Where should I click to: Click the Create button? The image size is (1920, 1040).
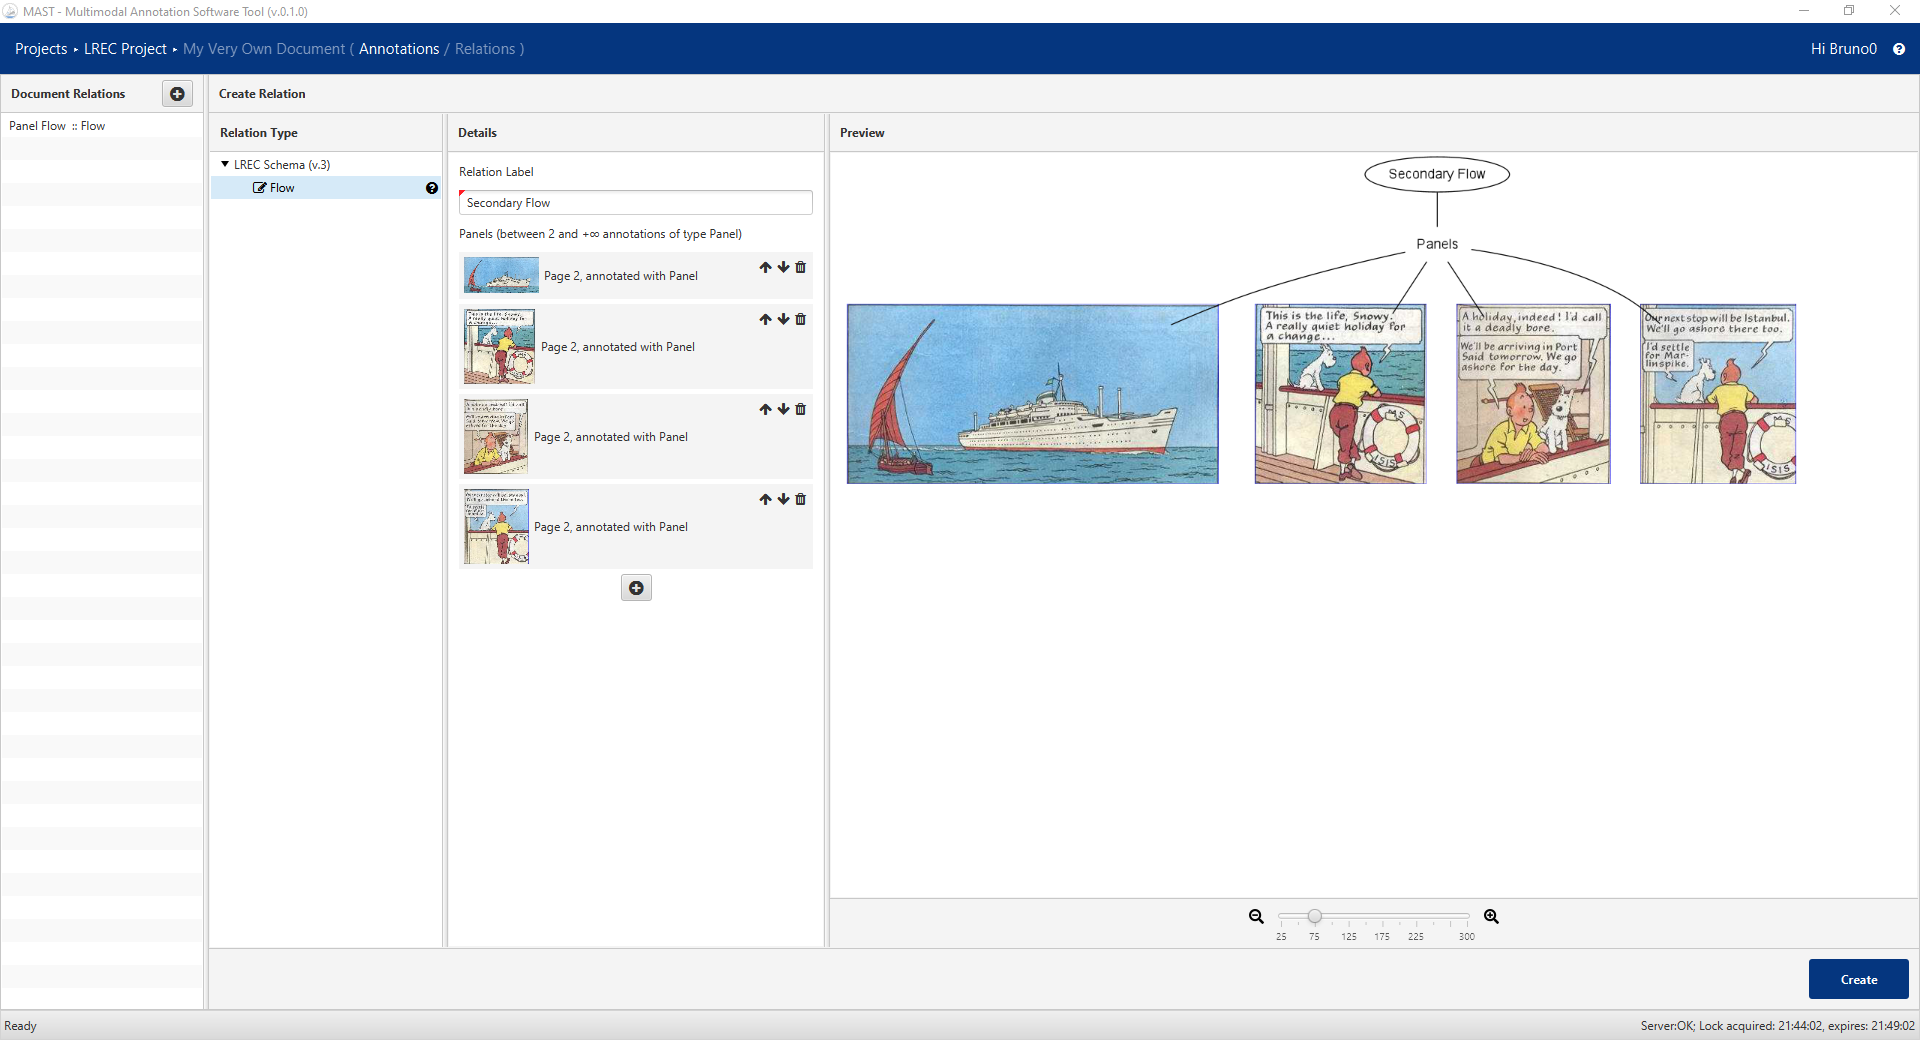click(x=1858, y=979)
